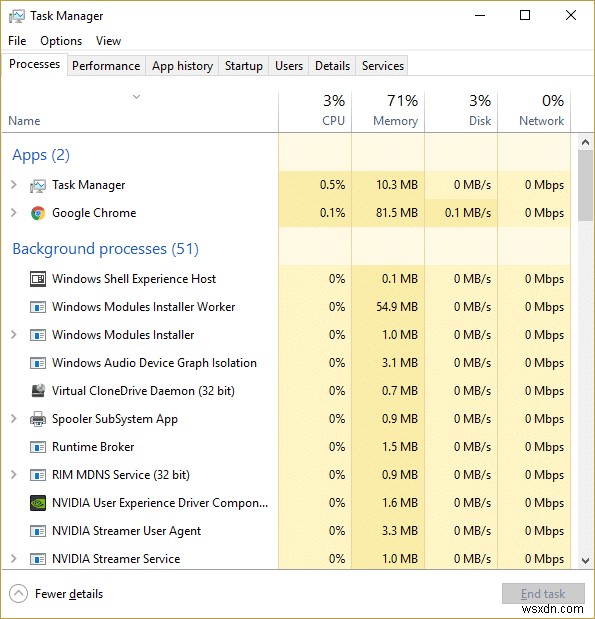The height and width of the screenshot is (619, 595).
Task: Click Google Chrome's 81.5 MB memory cell
Action: coord(388,213)
